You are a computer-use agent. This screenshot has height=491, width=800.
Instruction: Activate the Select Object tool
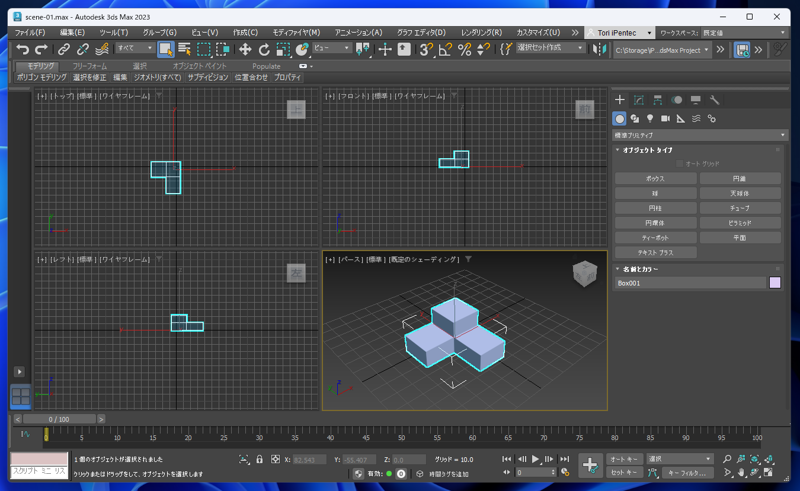tap(166, 50)
